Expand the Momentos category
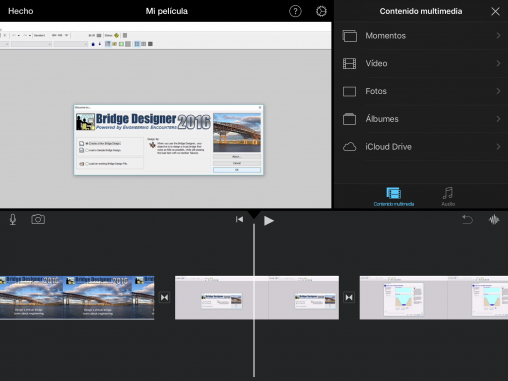 (421, 36)
